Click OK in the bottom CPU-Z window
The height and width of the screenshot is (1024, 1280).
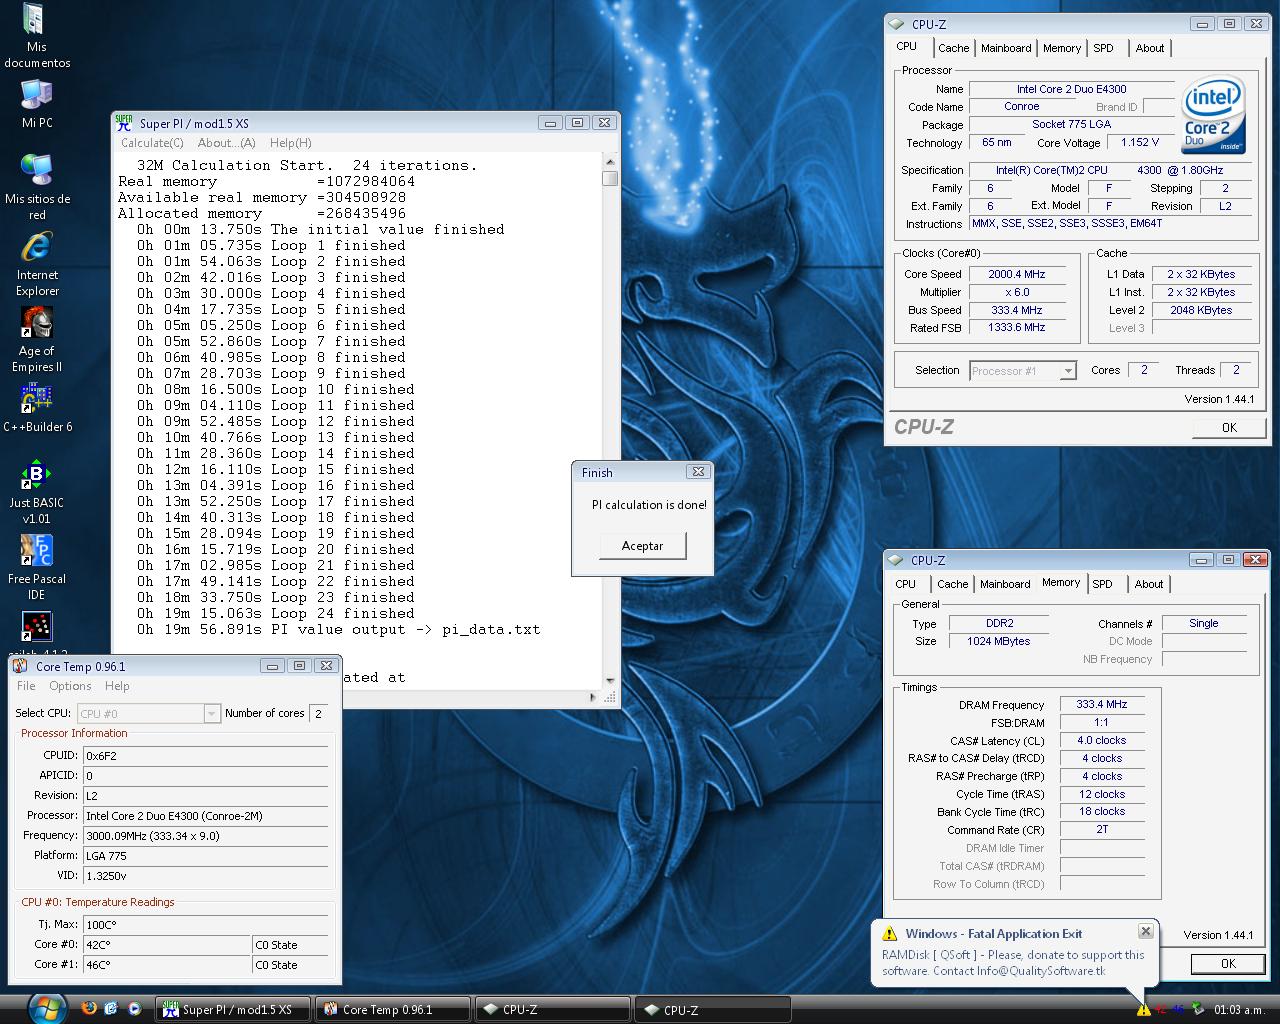pos(1228,964)
